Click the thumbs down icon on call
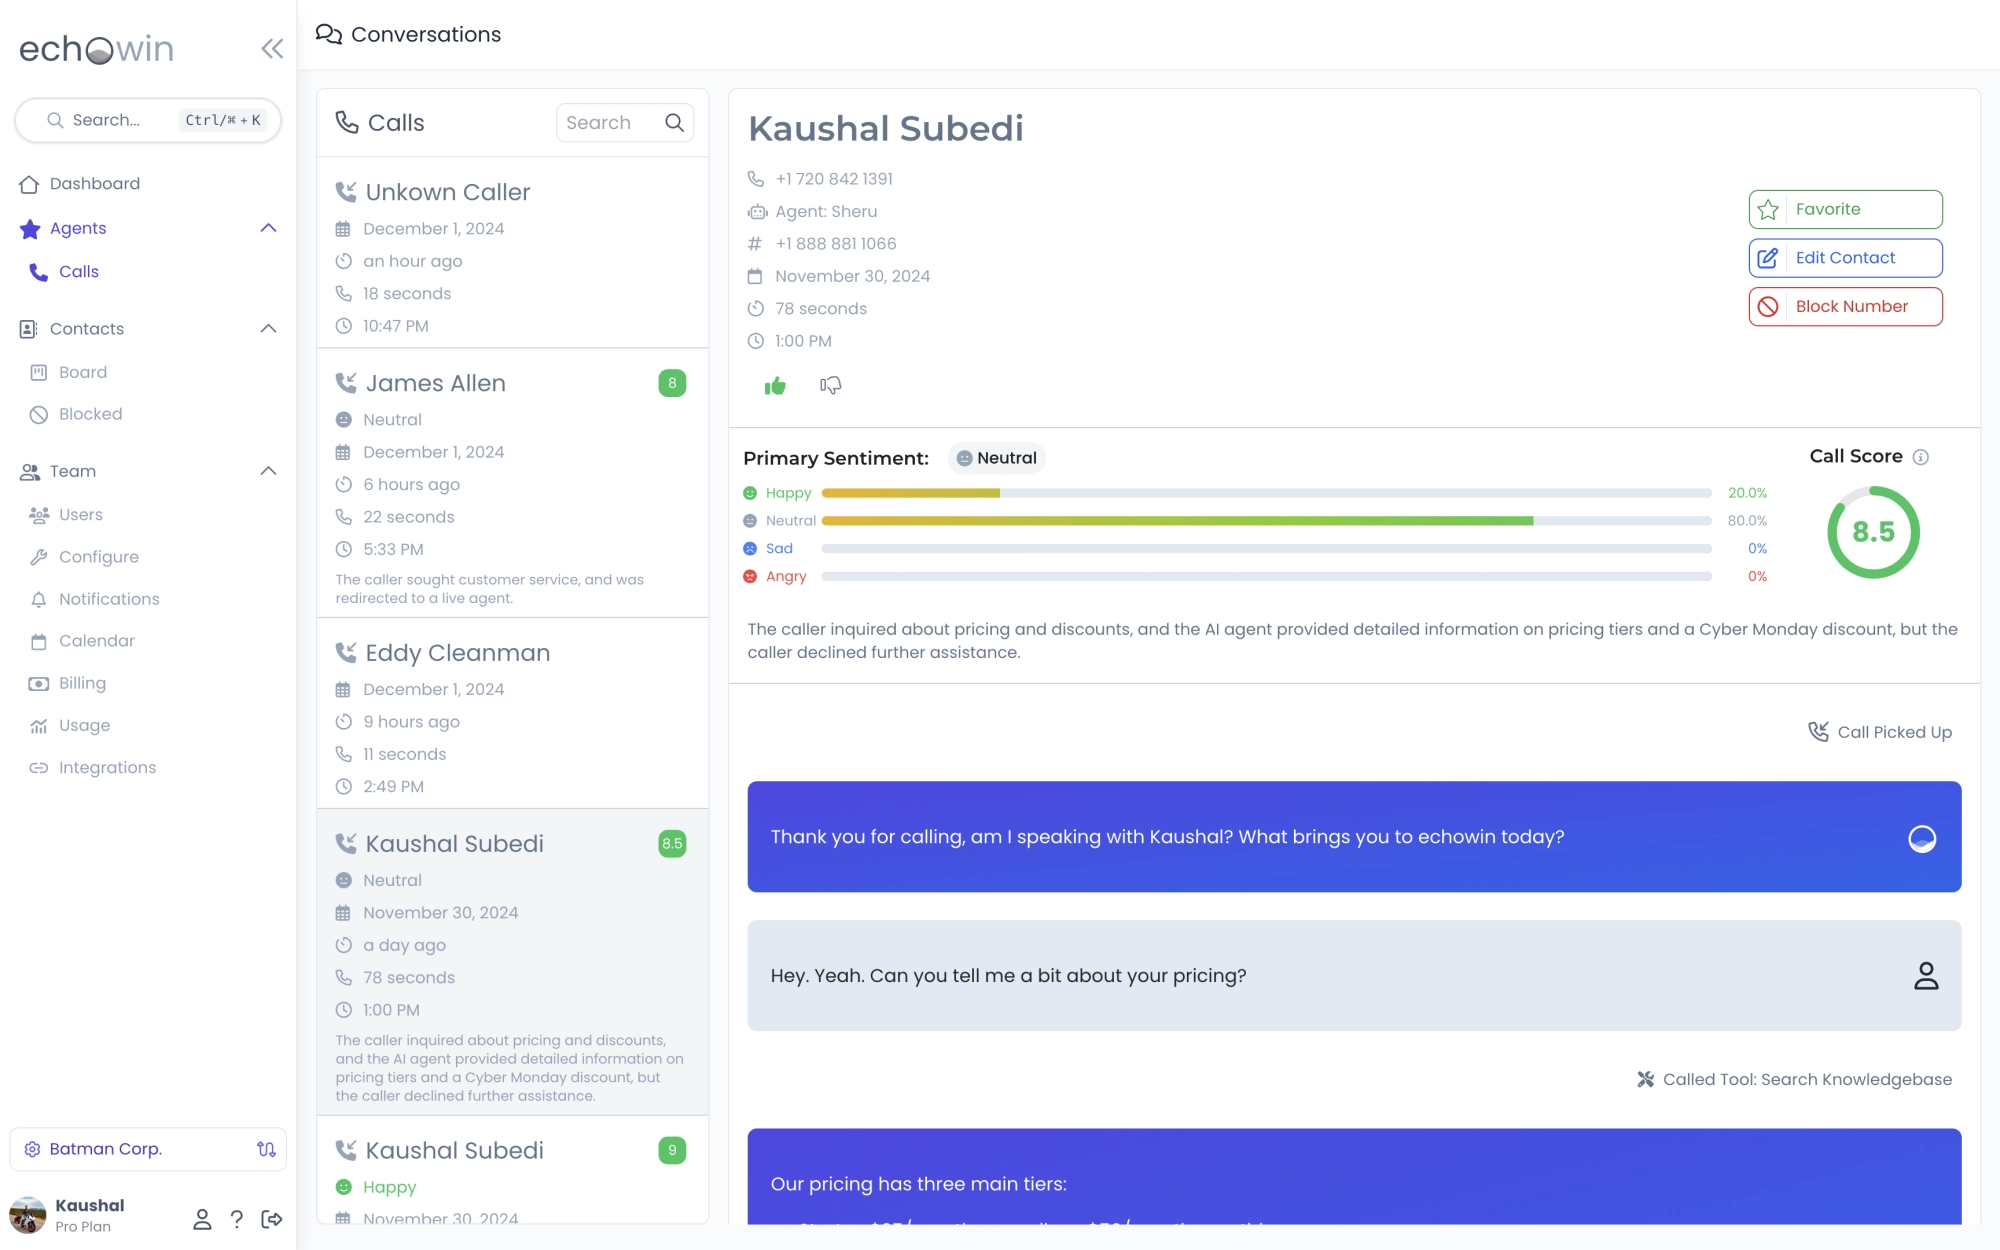The width and height of the screenshot is (2000, 1250). click(x=831, y=386)
